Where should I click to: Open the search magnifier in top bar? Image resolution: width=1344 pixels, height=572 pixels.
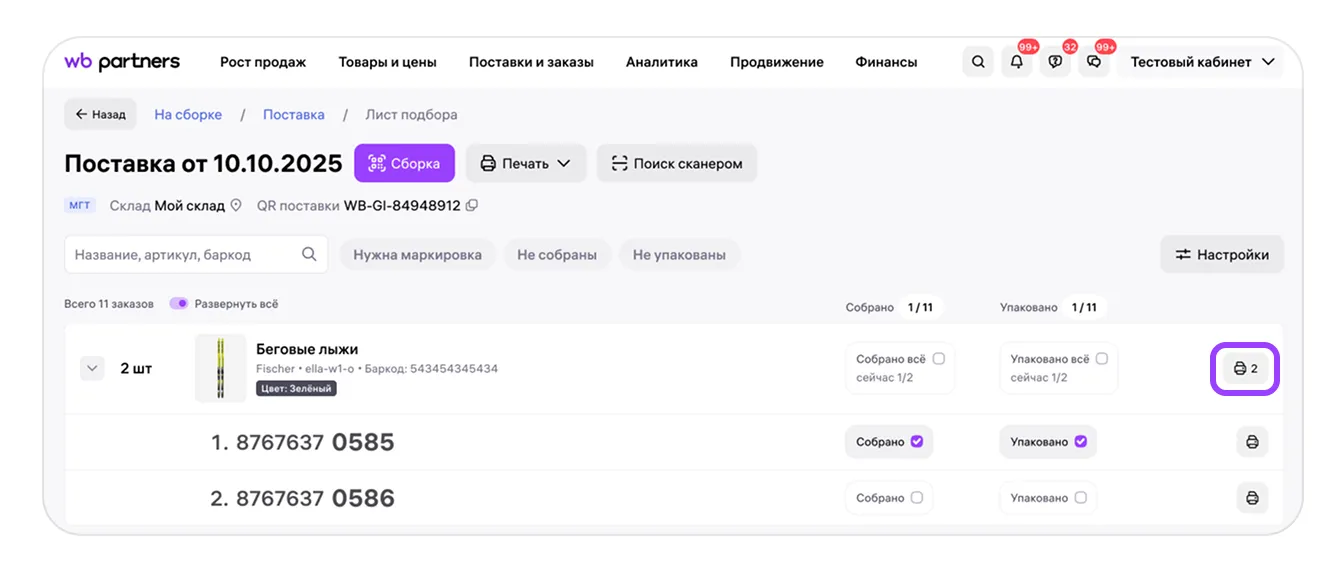(x=978, y=62)
